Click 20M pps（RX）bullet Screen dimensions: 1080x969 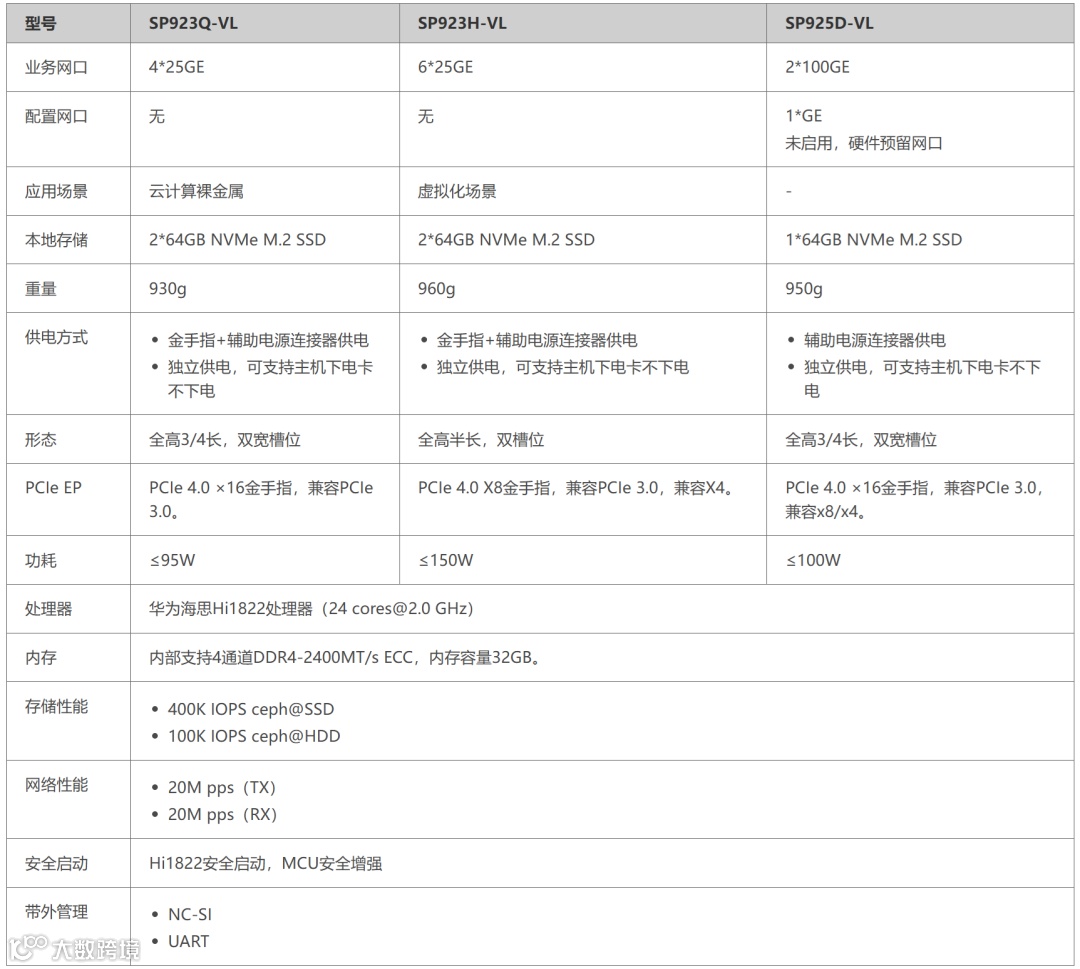click(x=222, y=815)
